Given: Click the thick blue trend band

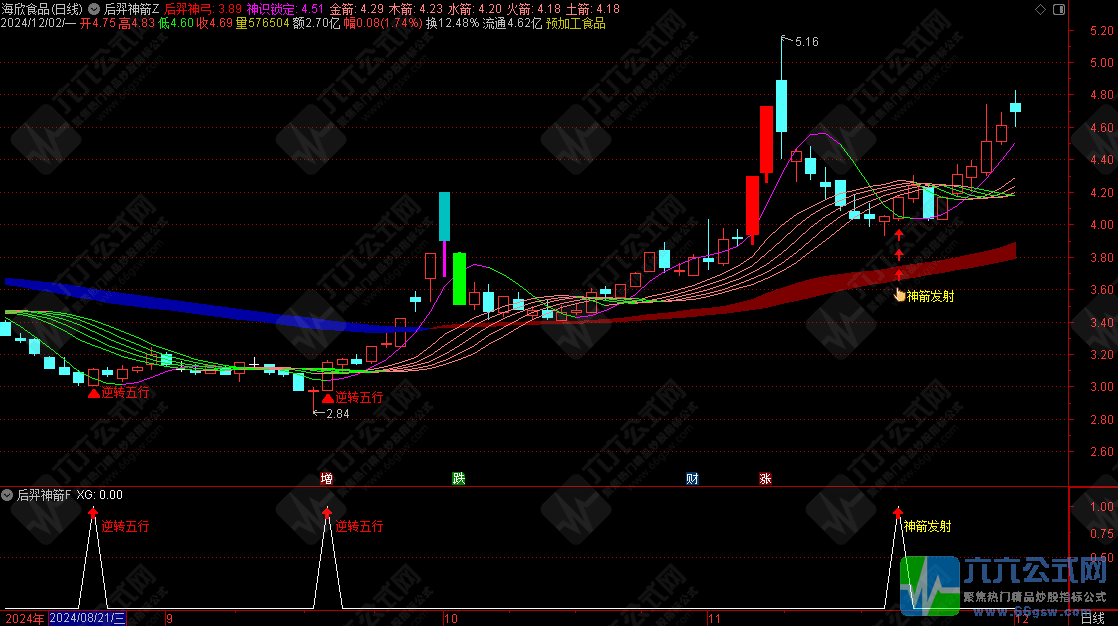Looking at the screenshot, I should pos(200,305).
